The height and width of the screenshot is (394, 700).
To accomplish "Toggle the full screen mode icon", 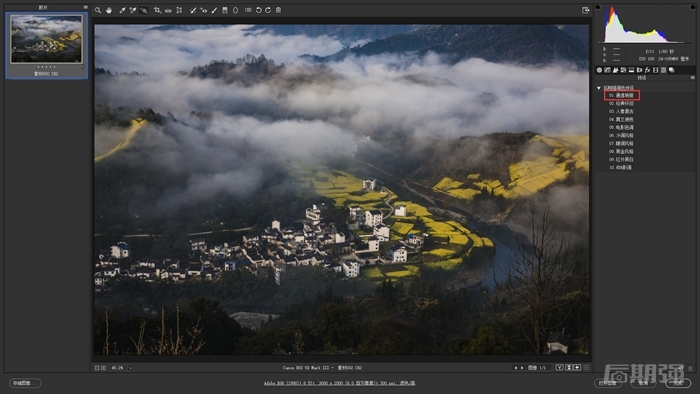I will click(586, 10).
